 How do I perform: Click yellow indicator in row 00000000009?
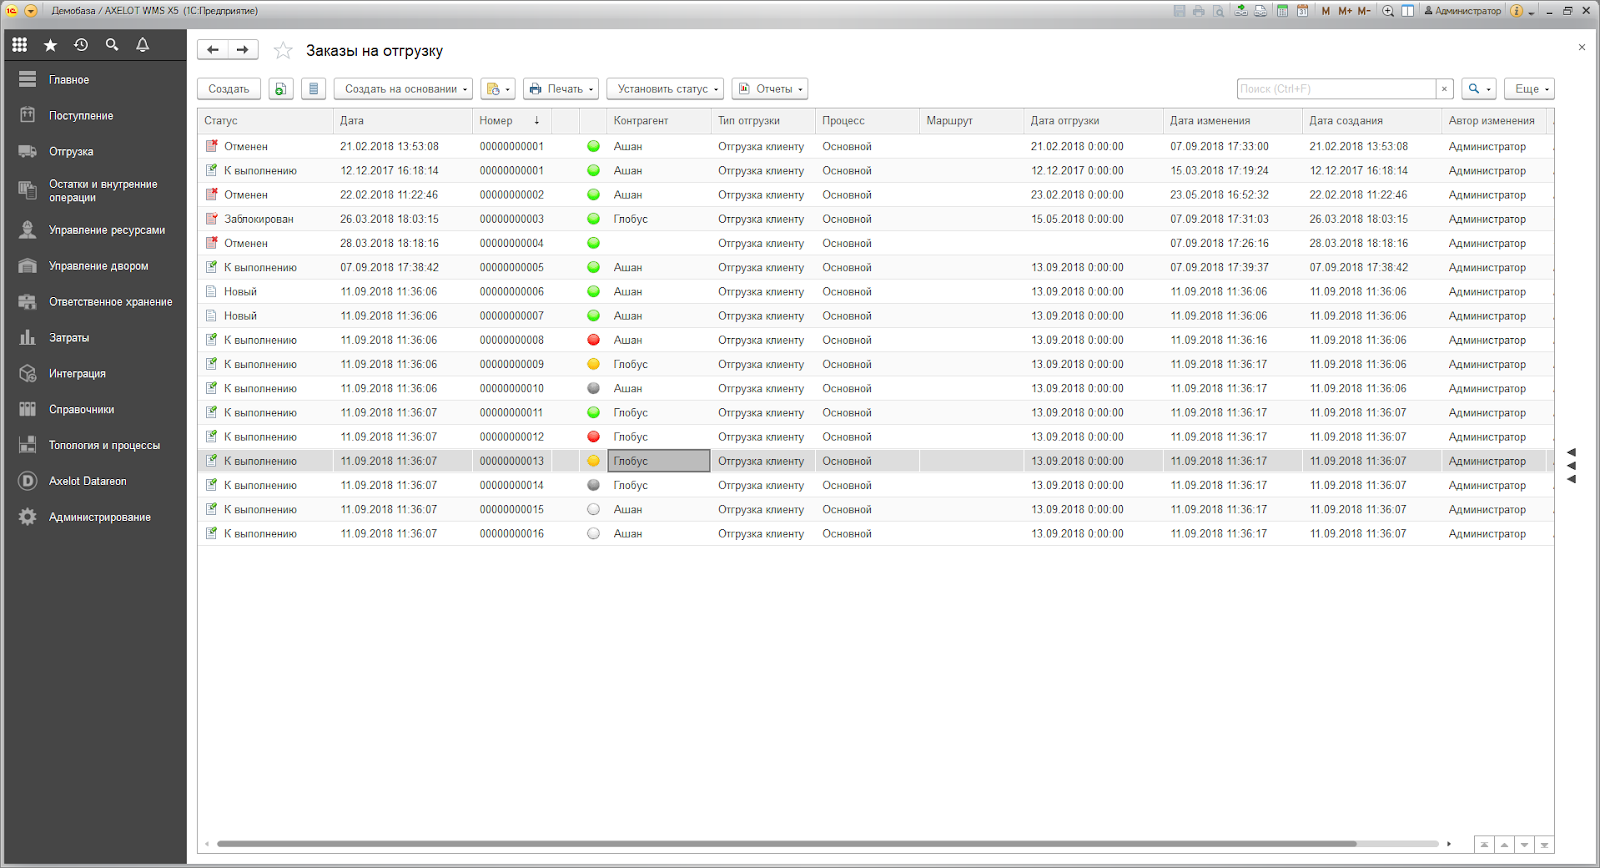(593, 364)
